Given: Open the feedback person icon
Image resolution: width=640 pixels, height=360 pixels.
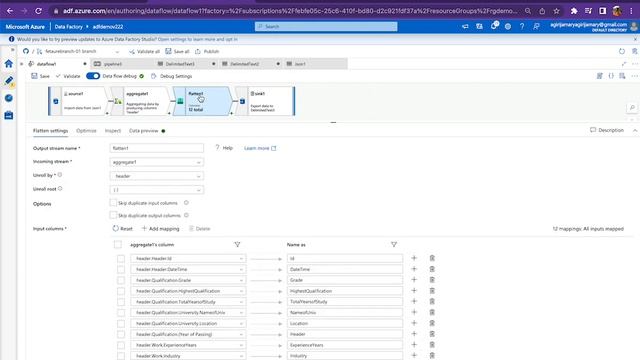Looking at the screenshot, I should (x=536, y=27).
